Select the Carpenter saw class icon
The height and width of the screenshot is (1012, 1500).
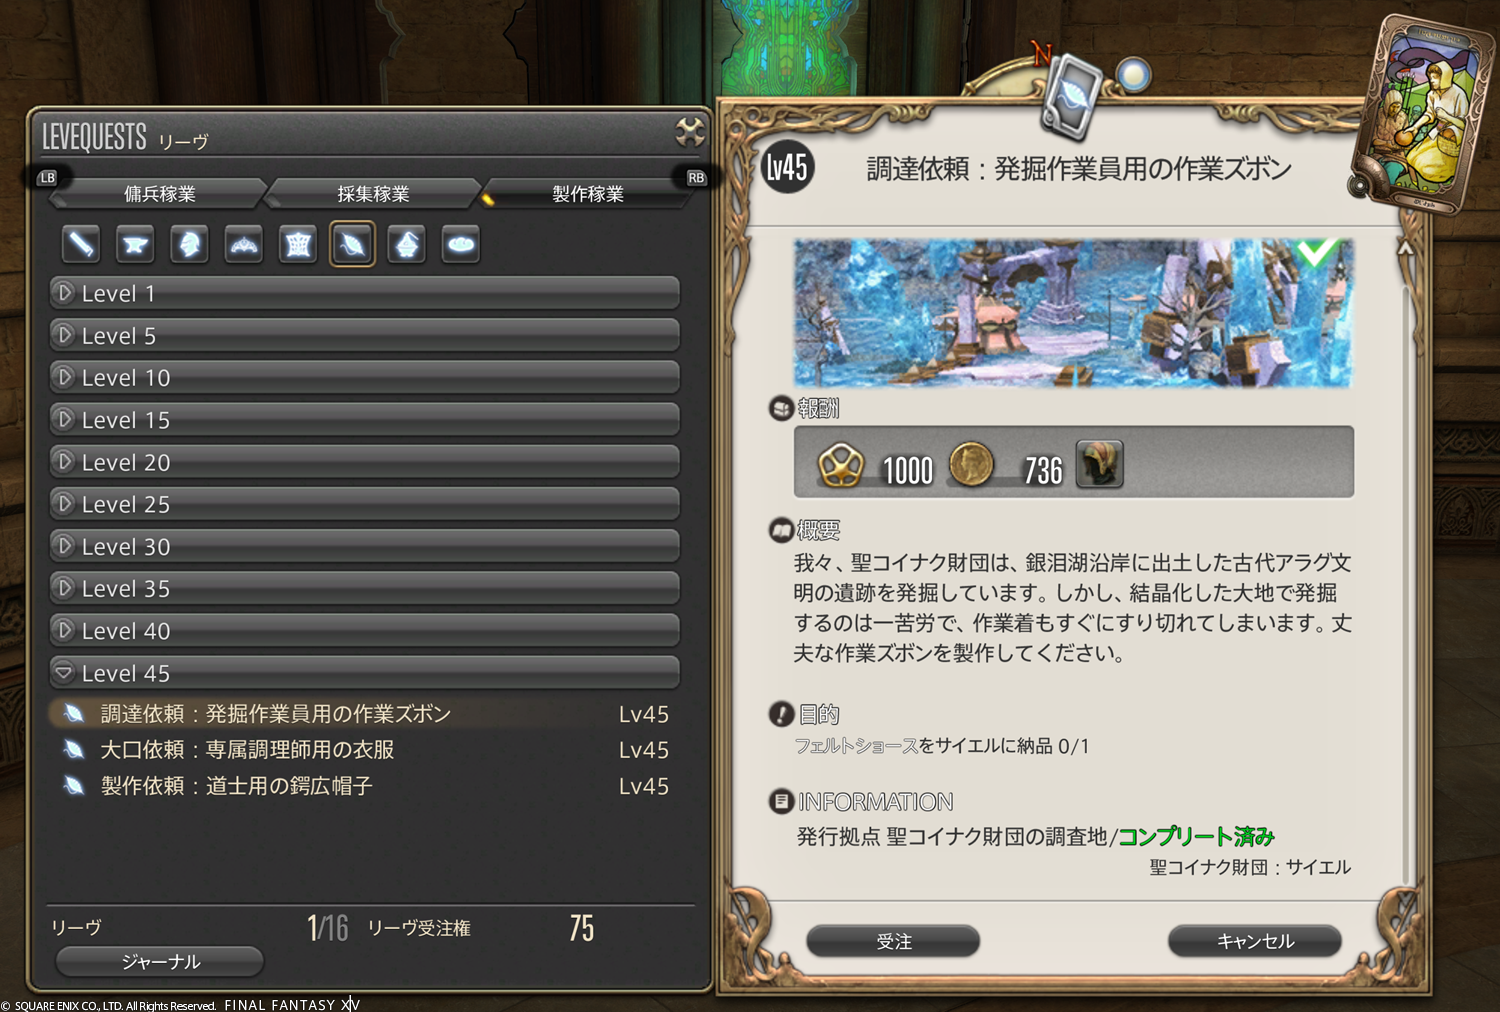(81, 244)
